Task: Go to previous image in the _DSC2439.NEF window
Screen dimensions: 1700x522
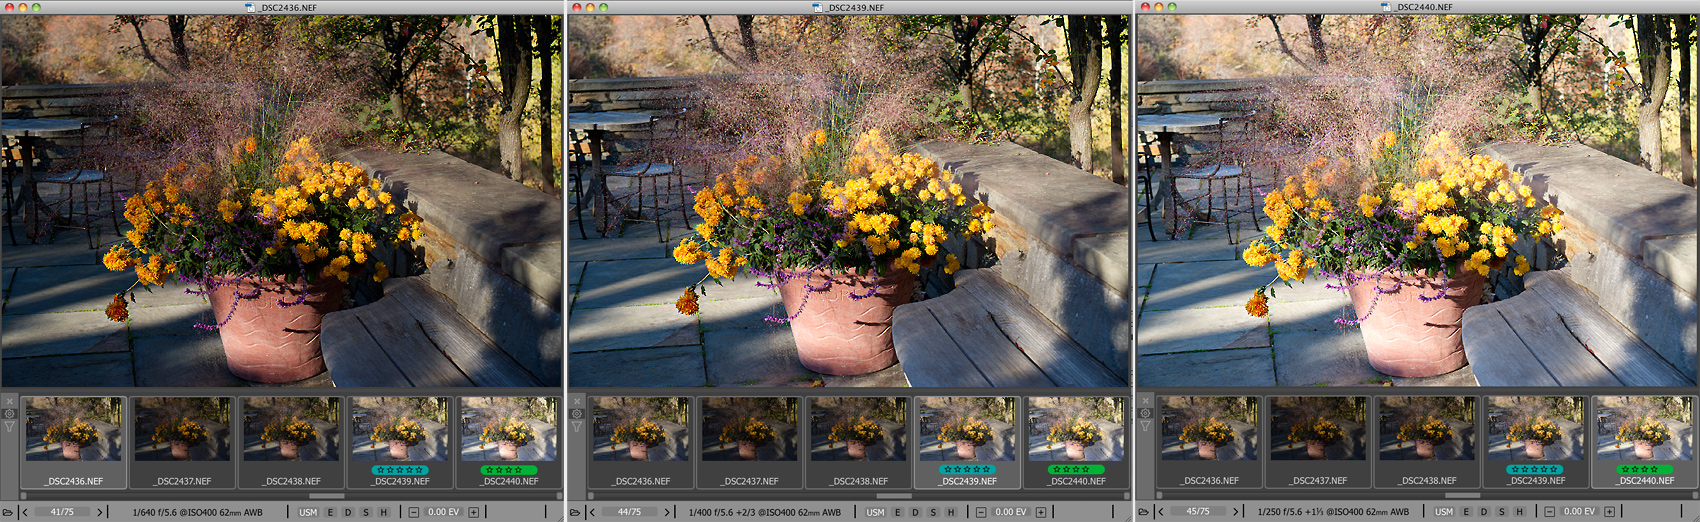Action: pyautogui.click(x=593, y=512)
